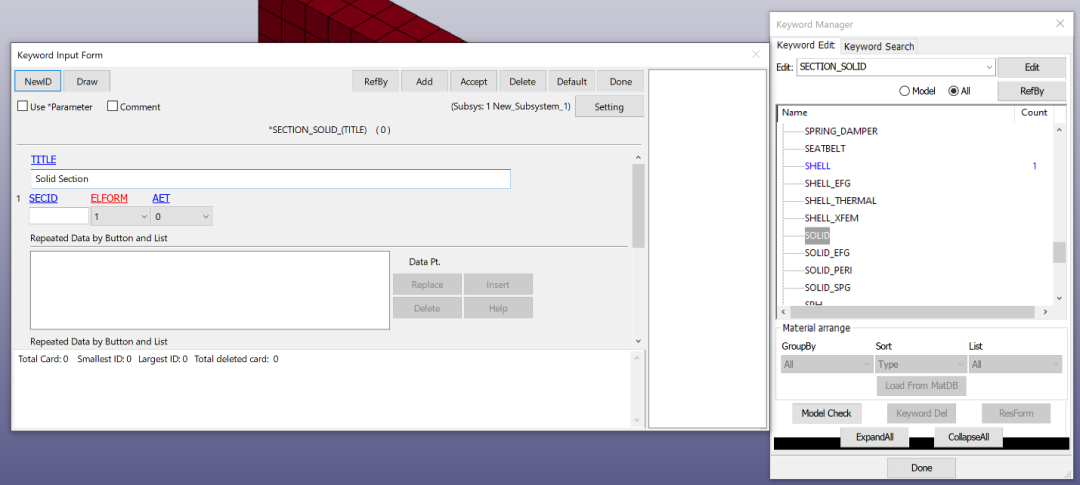
Task: Select SOLID_EFG in keyword tree
Action: pos(827,253)
